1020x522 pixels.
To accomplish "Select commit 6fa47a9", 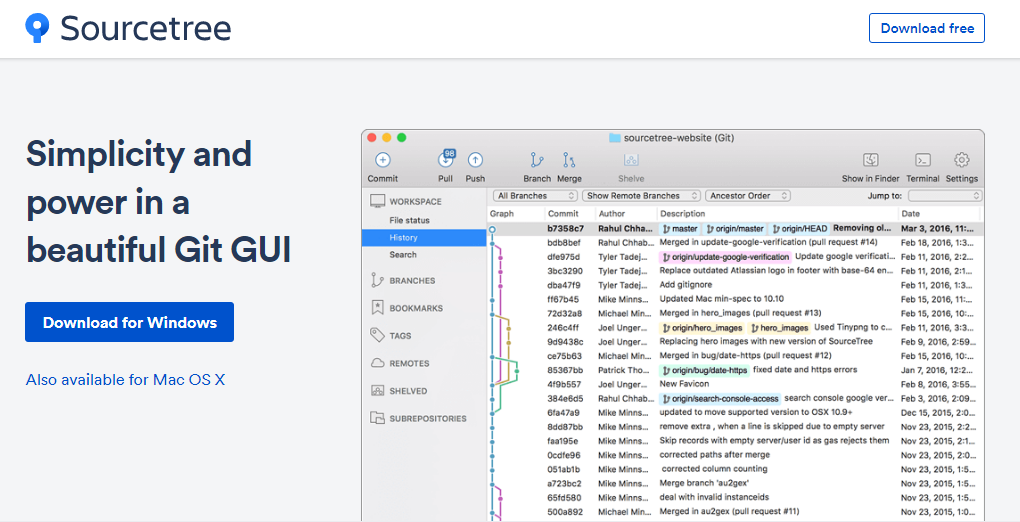I will pyautogui.click(x=735, y=413).
